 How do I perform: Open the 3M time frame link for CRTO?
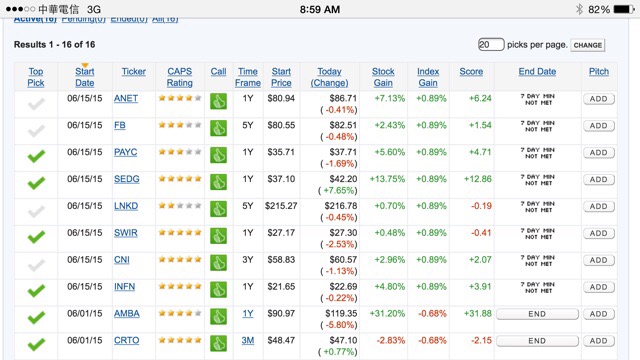[x=248, y=340]
